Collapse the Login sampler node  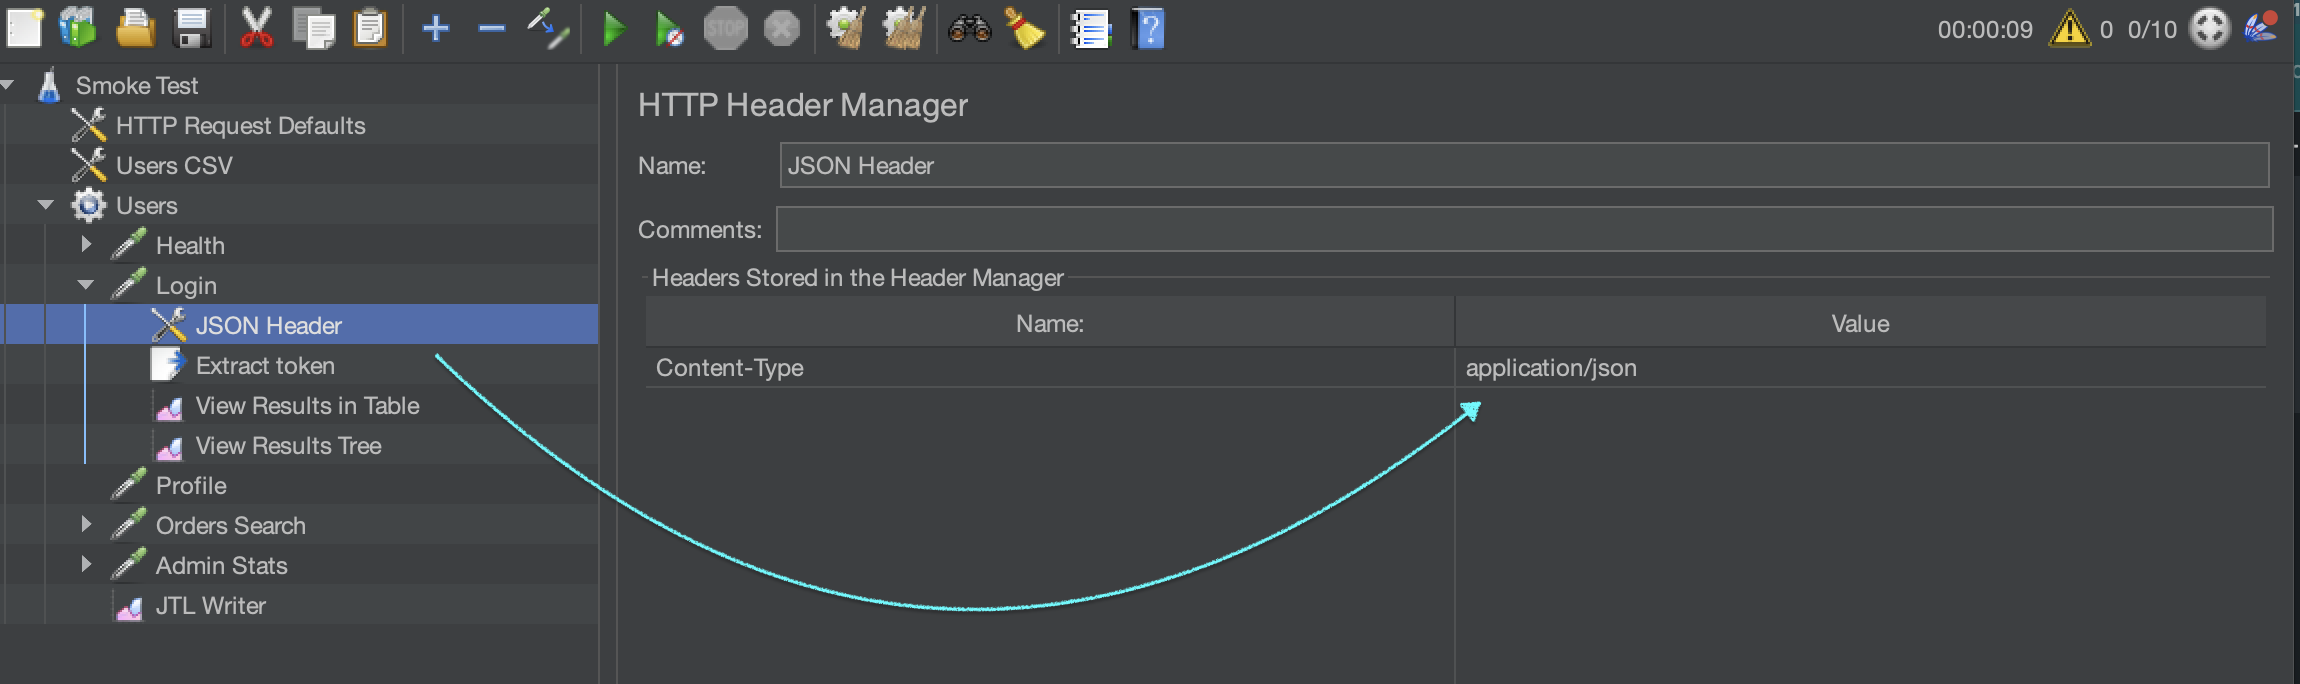[86, 285]
